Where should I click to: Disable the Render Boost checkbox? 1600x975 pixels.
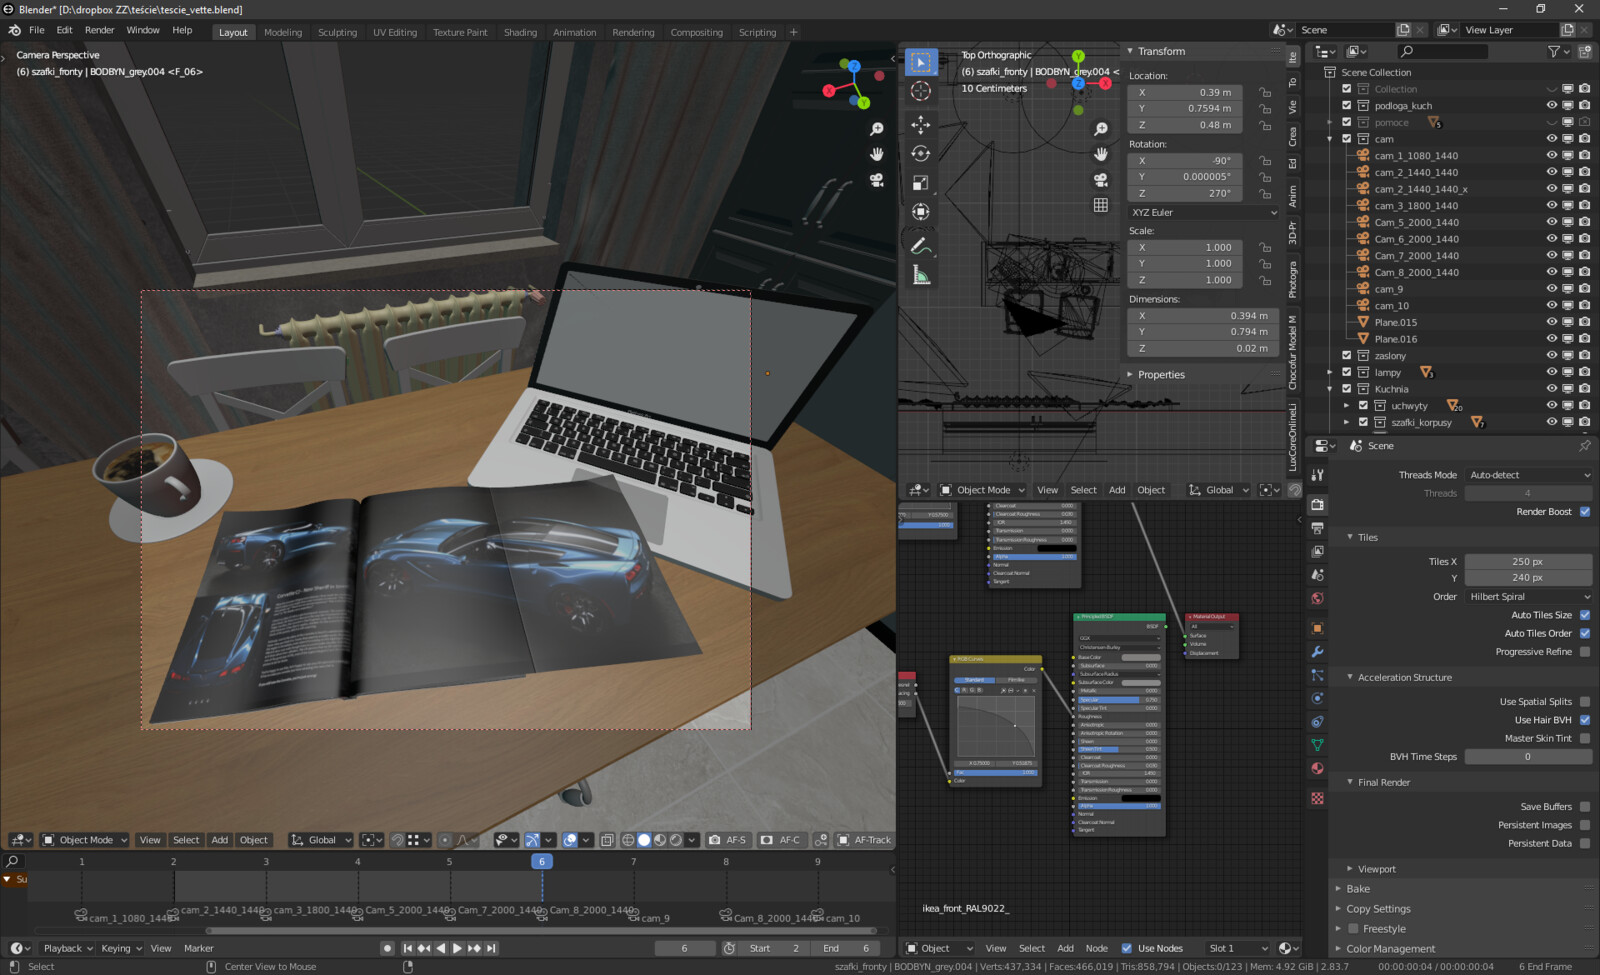tap(1585, 512)
